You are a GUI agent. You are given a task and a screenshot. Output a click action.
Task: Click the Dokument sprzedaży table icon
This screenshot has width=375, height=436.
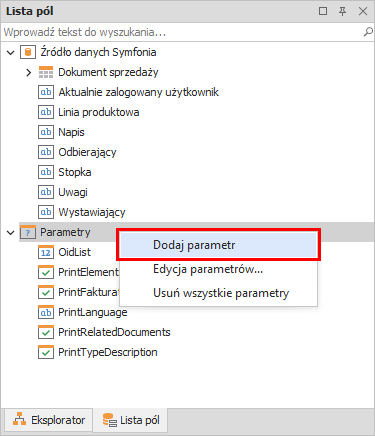click(x=46, y=72)
